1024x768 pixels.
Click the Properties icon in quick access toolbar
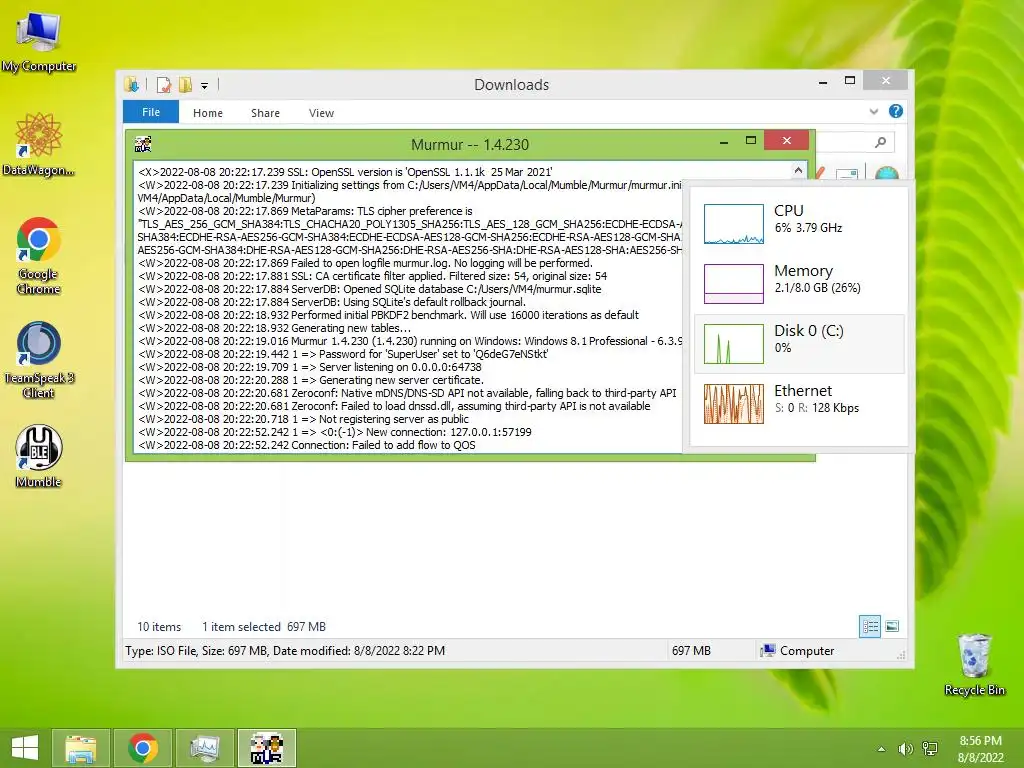click(164, 85)
